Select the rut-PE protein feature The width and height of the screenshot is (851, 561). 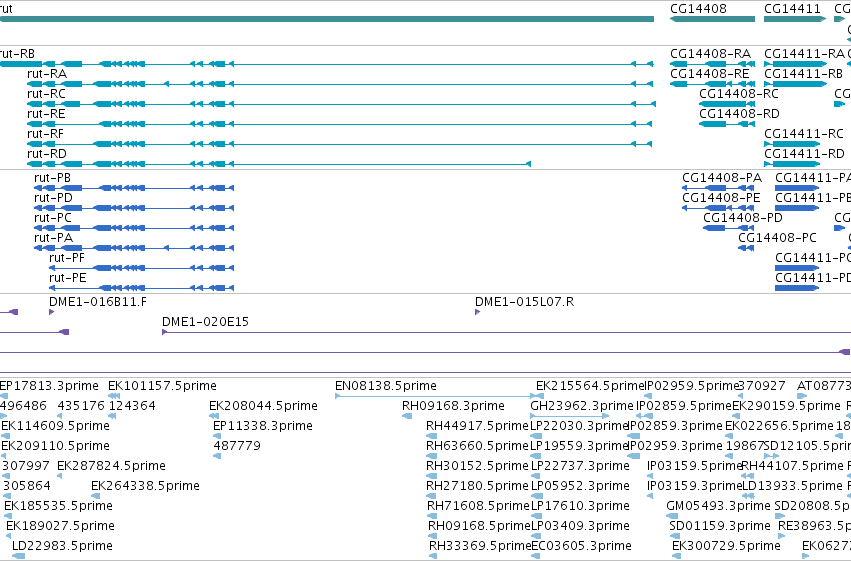142,288
